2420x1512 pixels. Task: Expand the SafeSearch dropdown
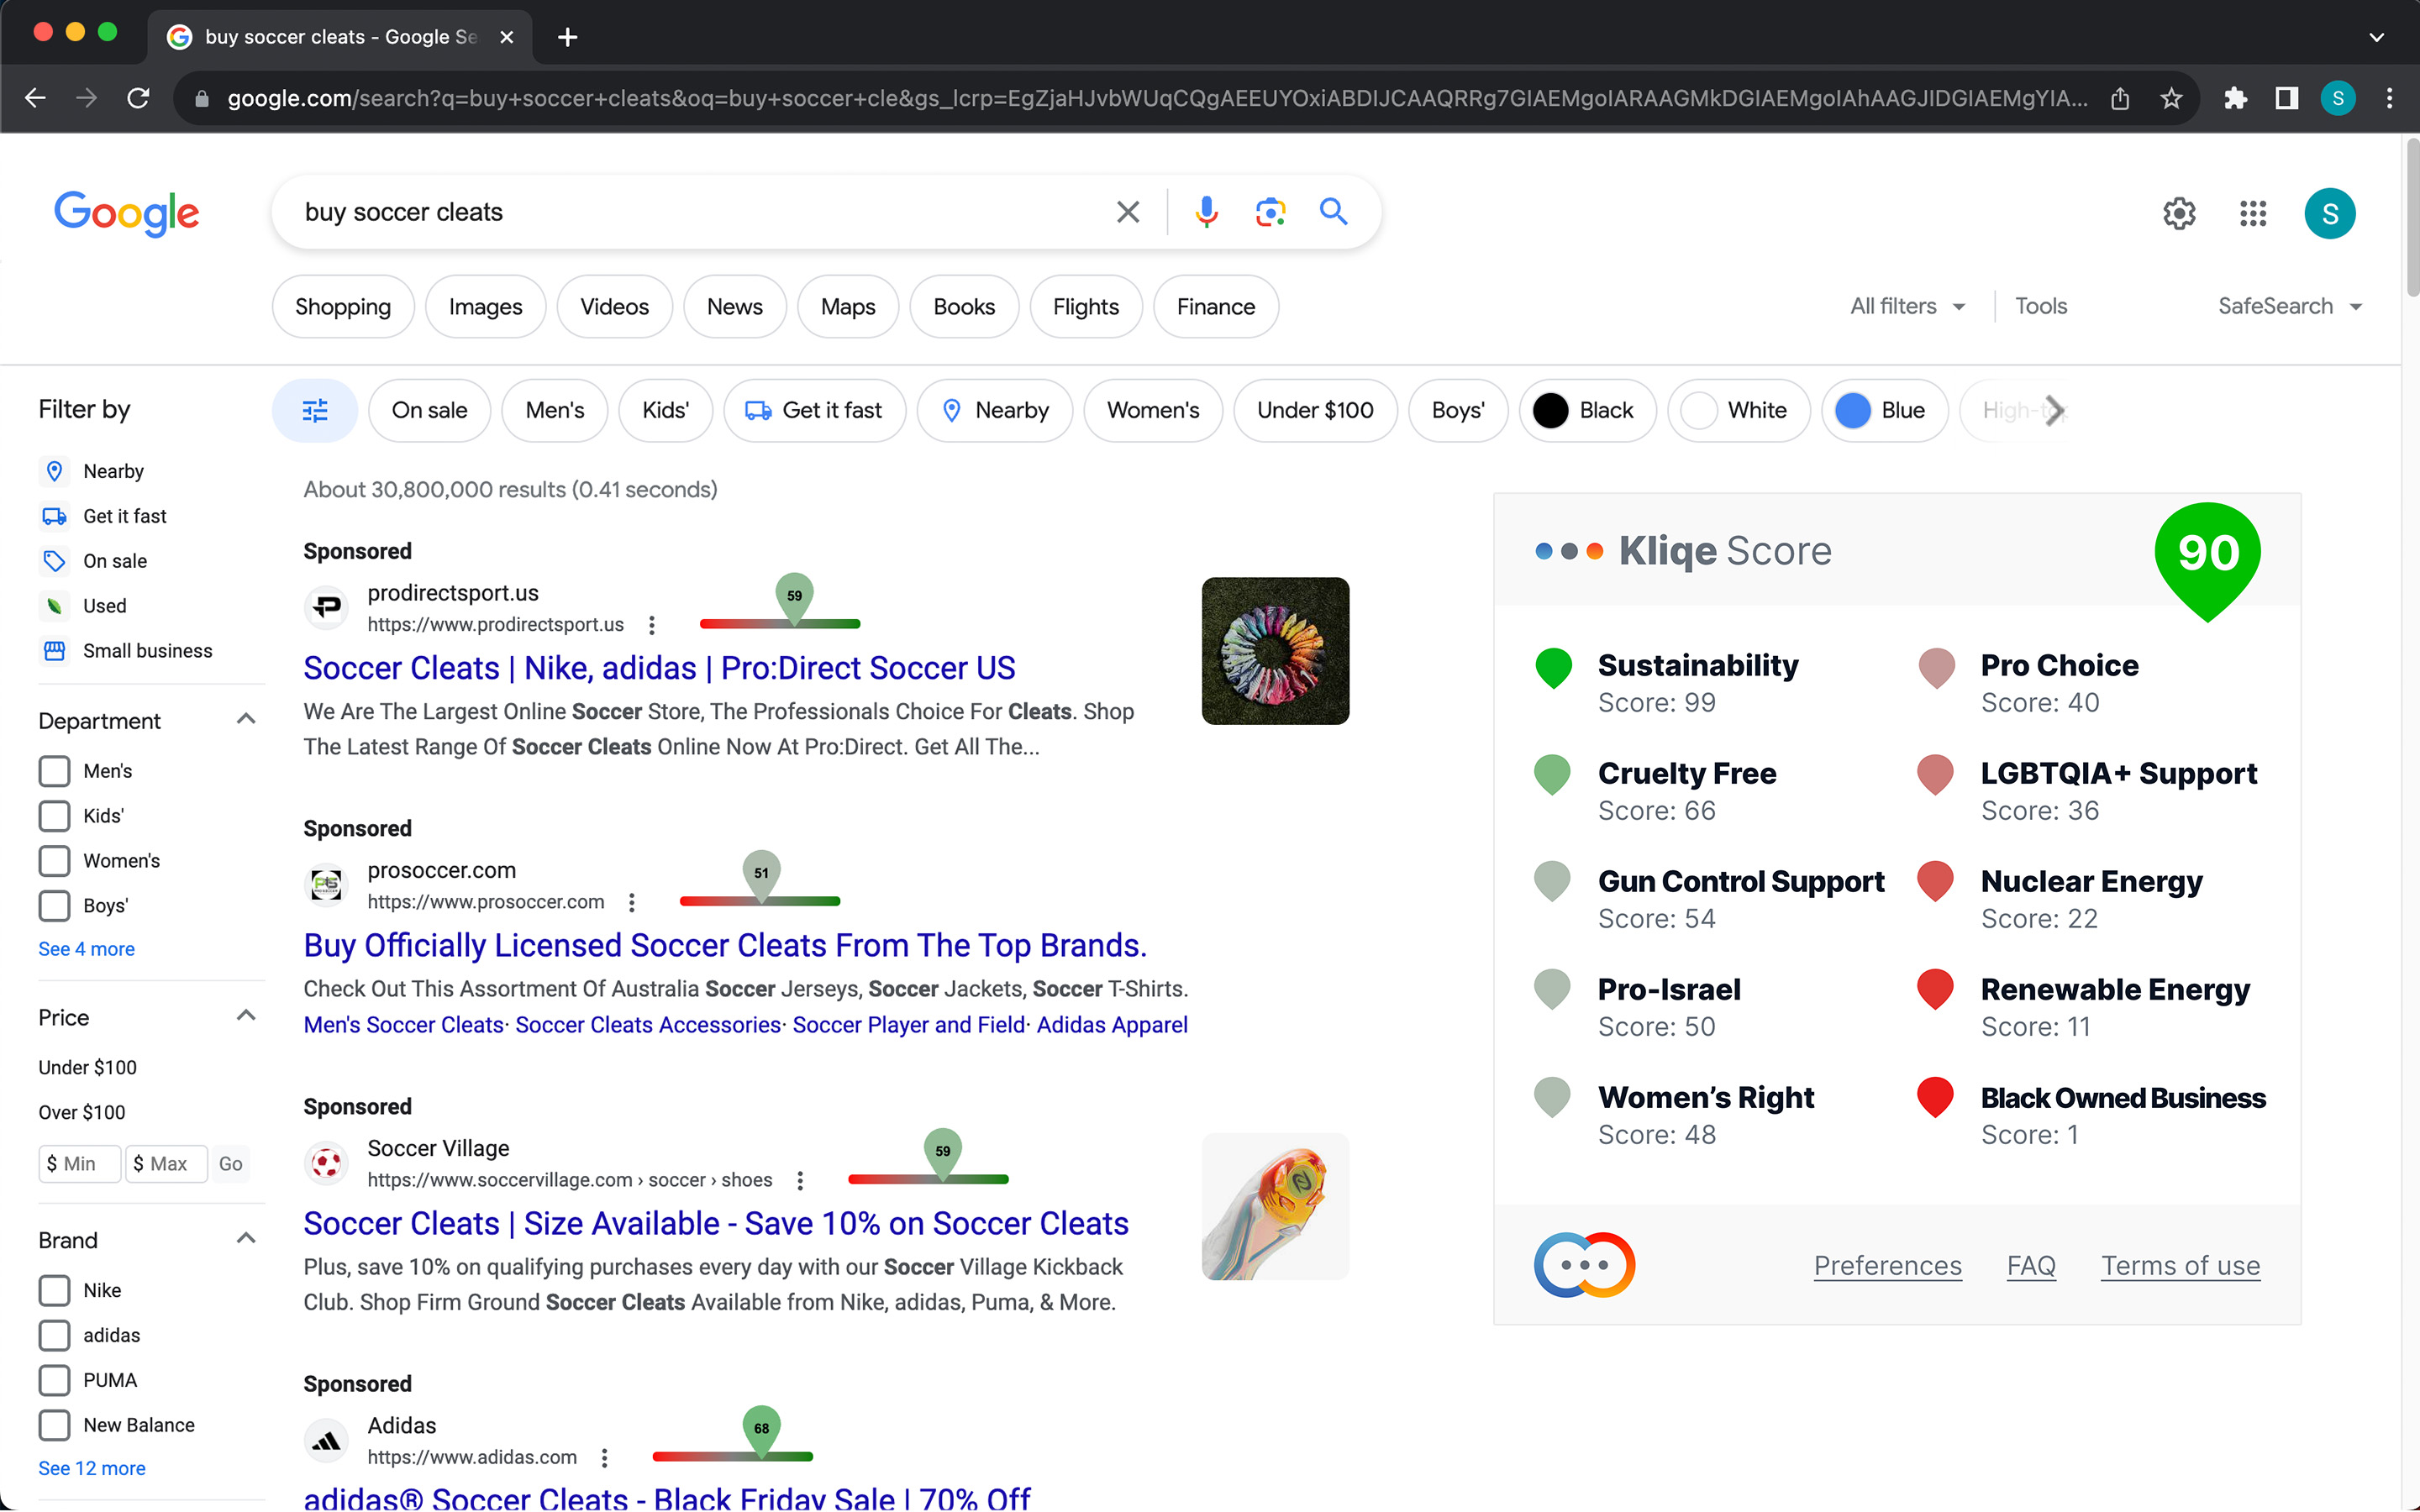2288,306
